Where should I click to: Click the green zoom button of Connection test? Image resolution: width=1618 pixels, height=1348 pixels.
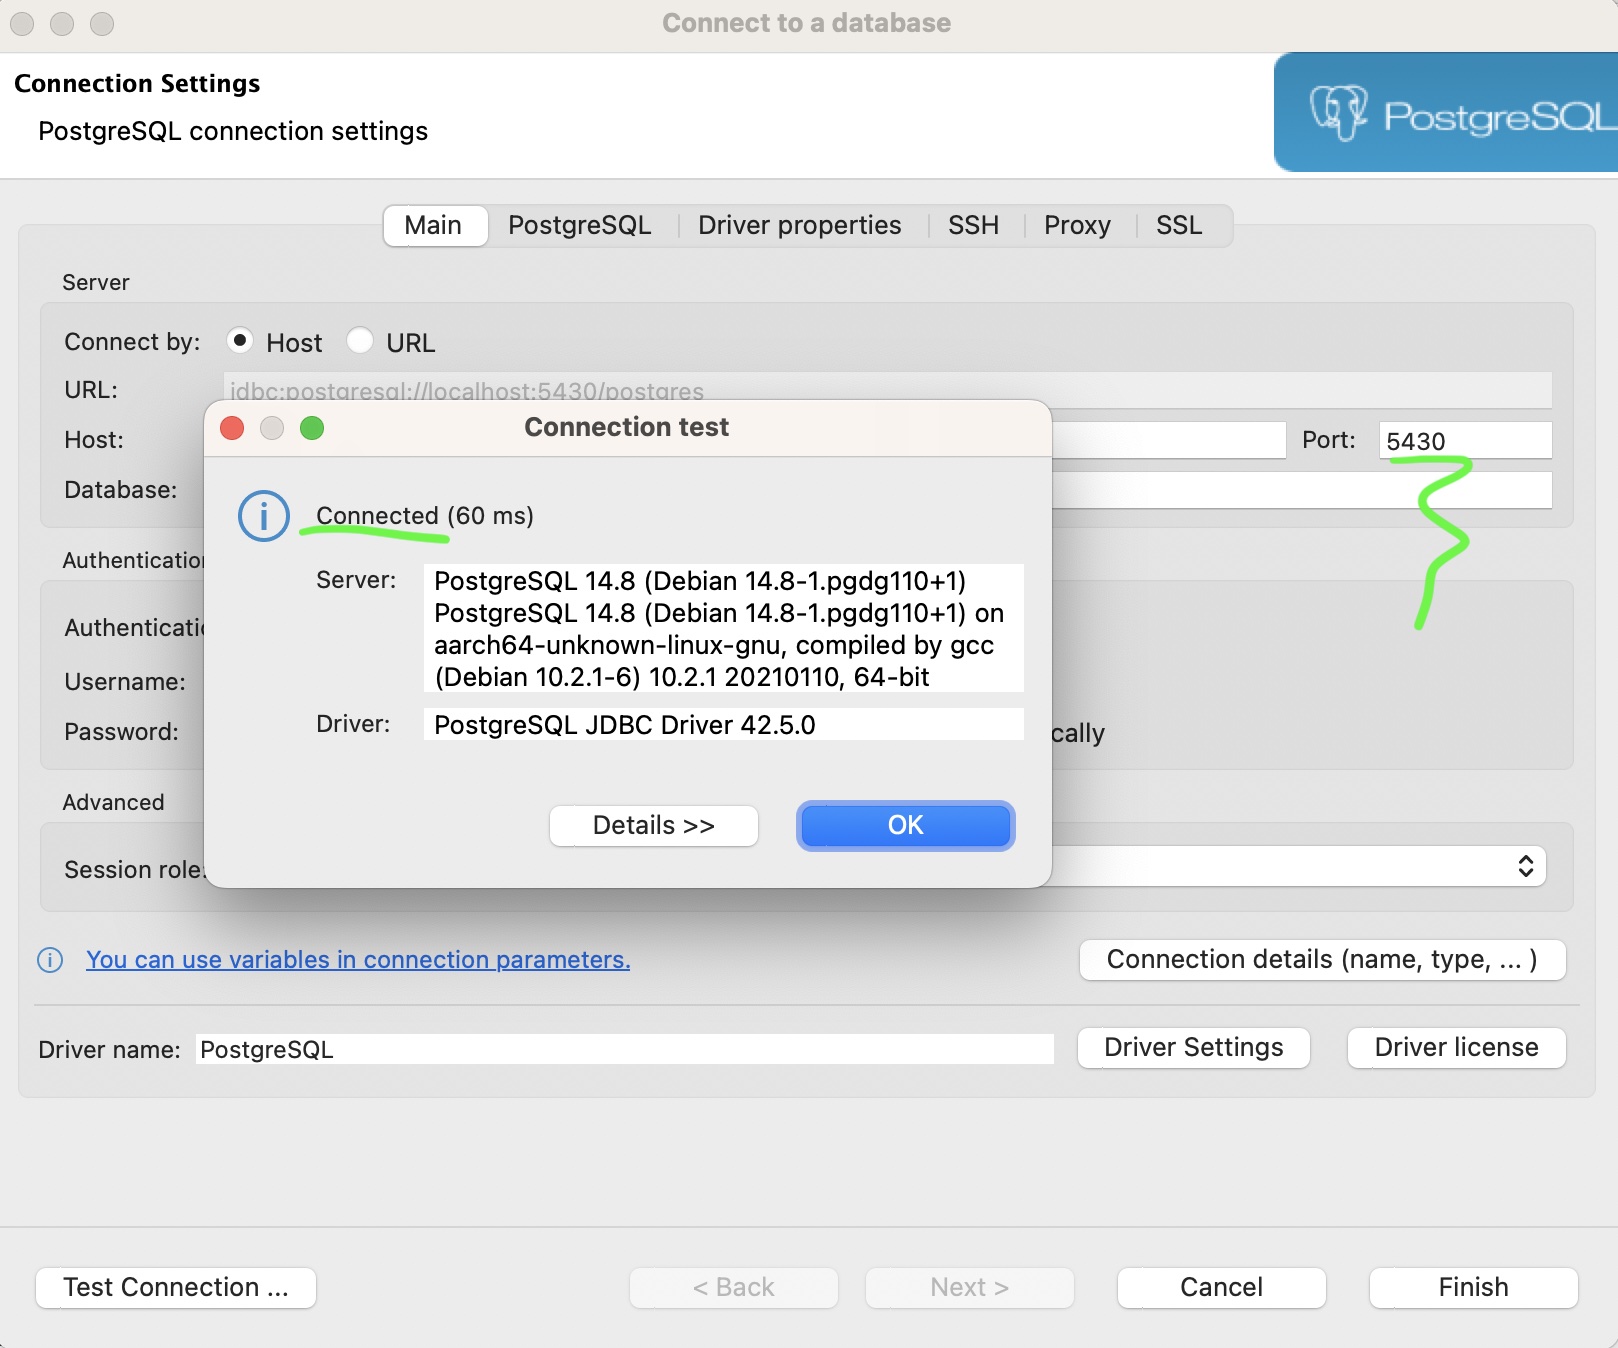point(312,428)
